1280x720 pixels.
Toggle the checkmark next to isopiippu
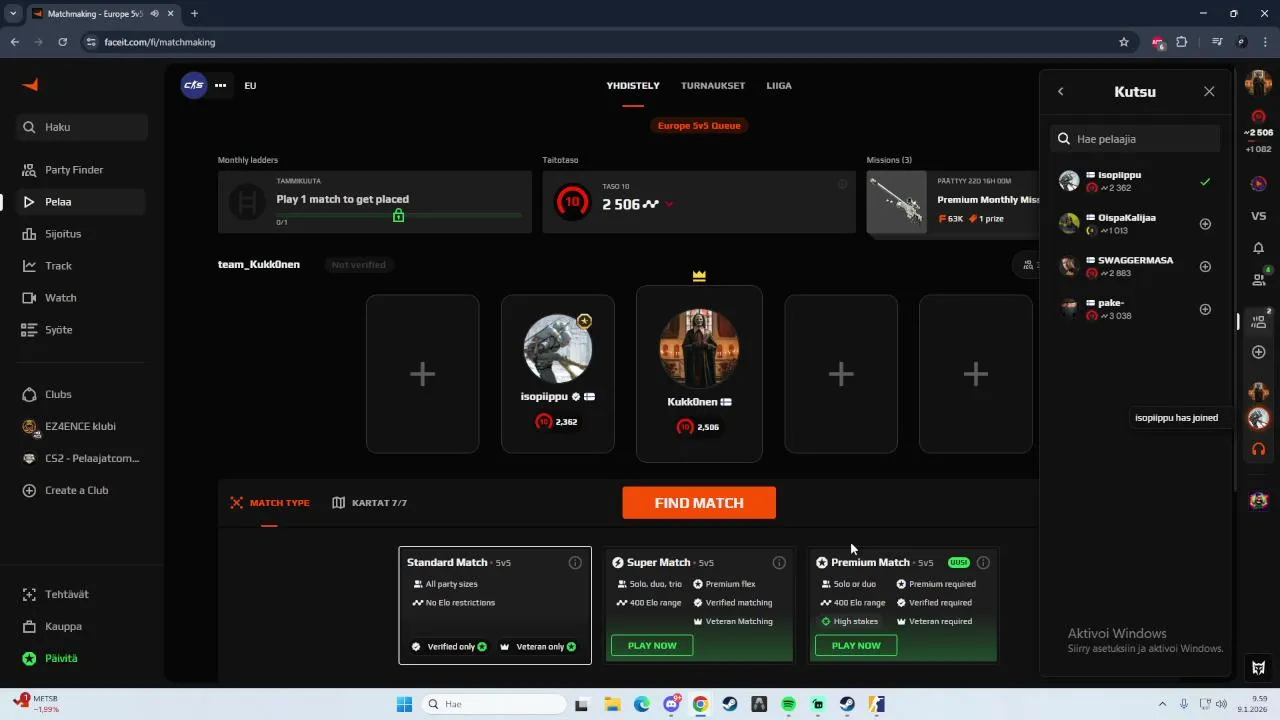pyautogui.click(x=1205, y=182)
